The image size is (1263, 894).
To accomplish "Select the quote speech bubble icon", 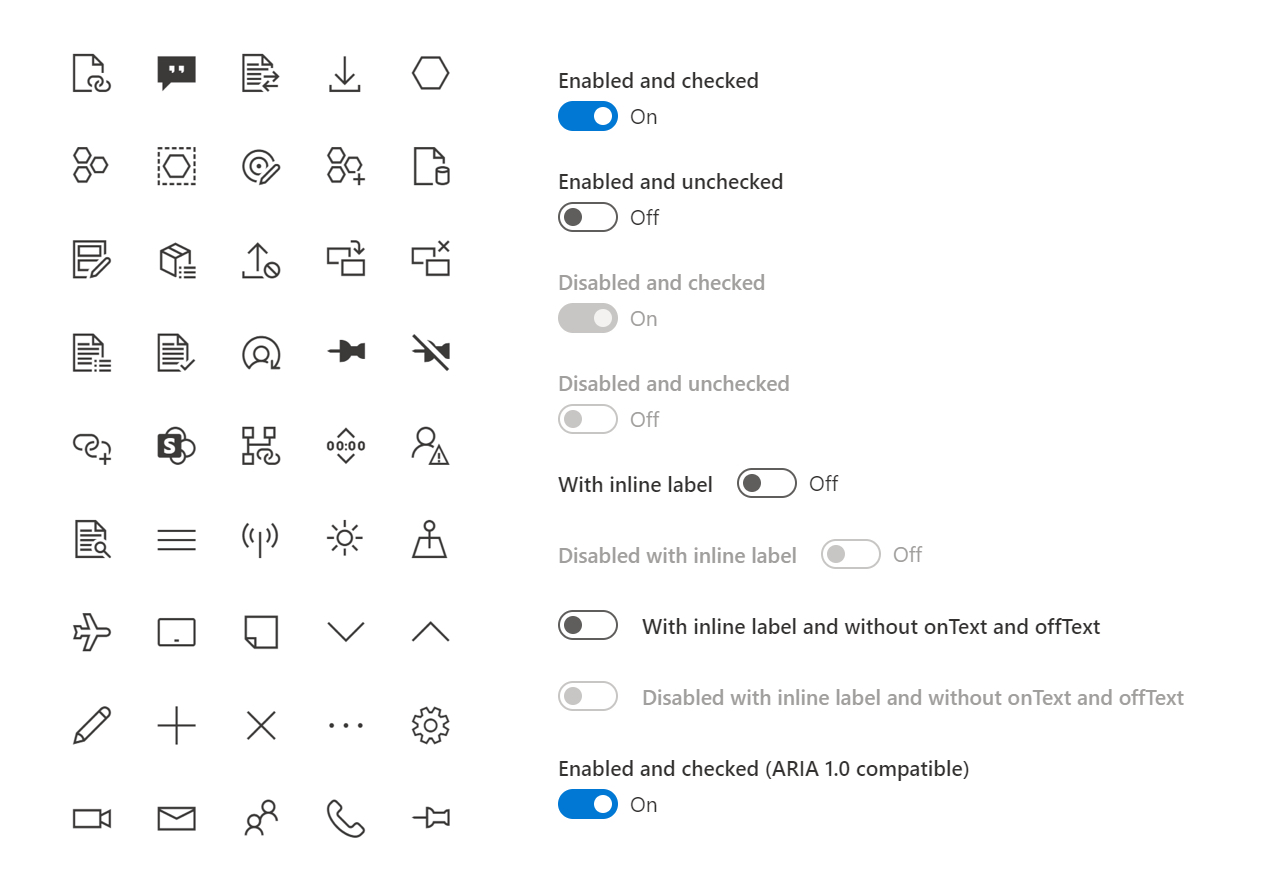I will click(x=177, y=73).
